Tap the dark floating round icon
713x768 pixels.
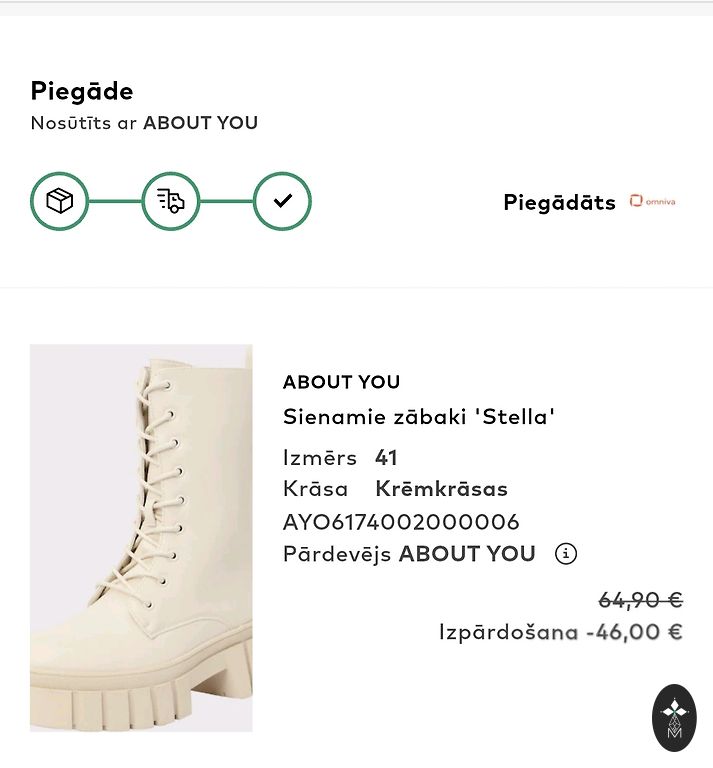point(674,718)
